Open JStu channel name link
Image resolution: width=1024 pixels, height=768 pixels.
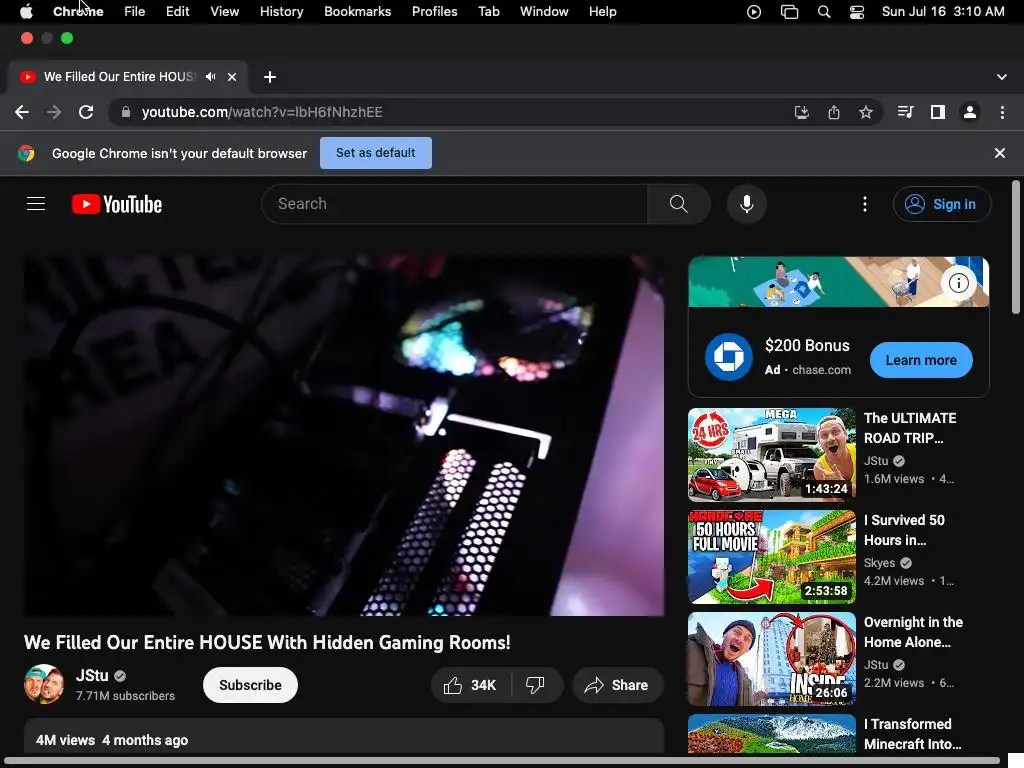[92, 675]
